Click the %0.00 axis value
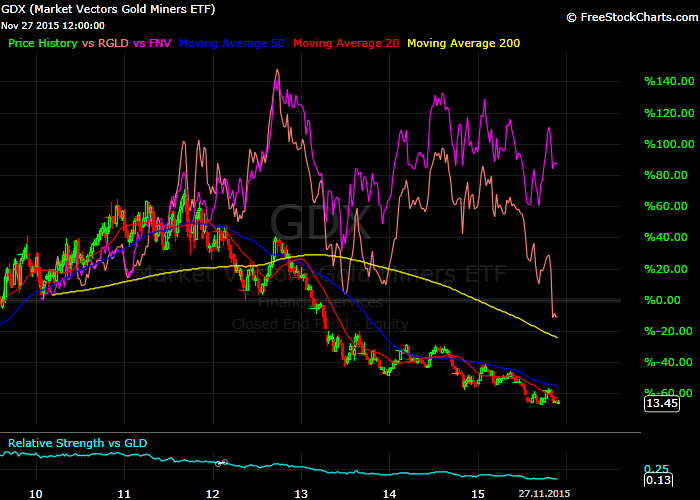 pyautogui.click(x=662, y=300)
